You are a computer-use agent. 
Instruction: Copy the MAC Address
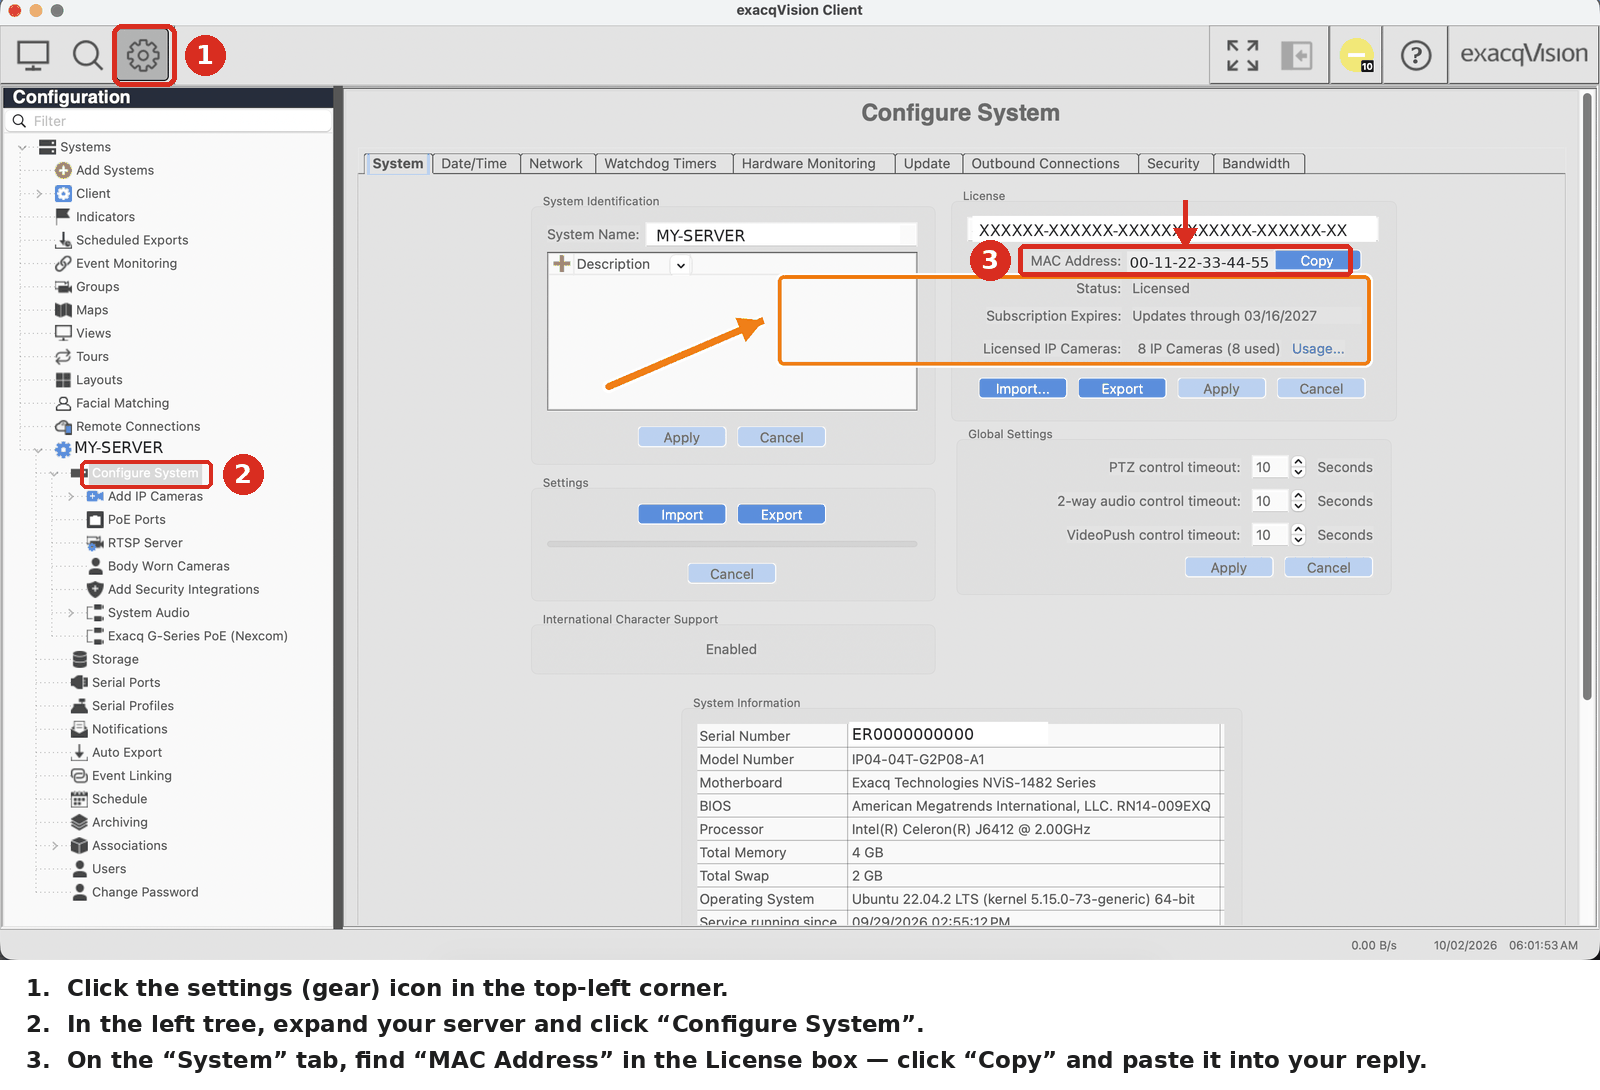click(x=1317, y=261)
